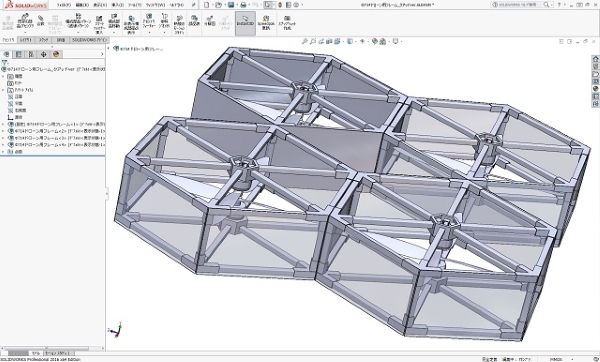Expand the Mates folder at tree bottom
This screenshot has height=362, width=600.
coord(3,152)
